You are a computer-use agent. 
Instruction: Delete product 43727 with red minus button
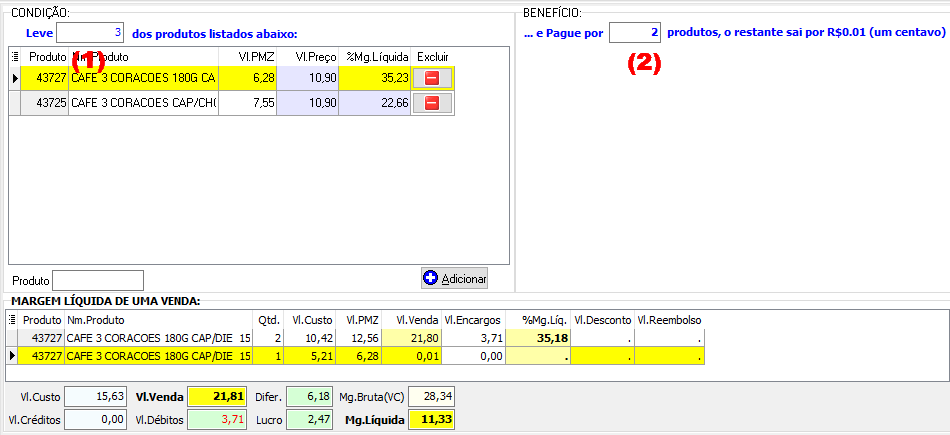pos(431,78)
